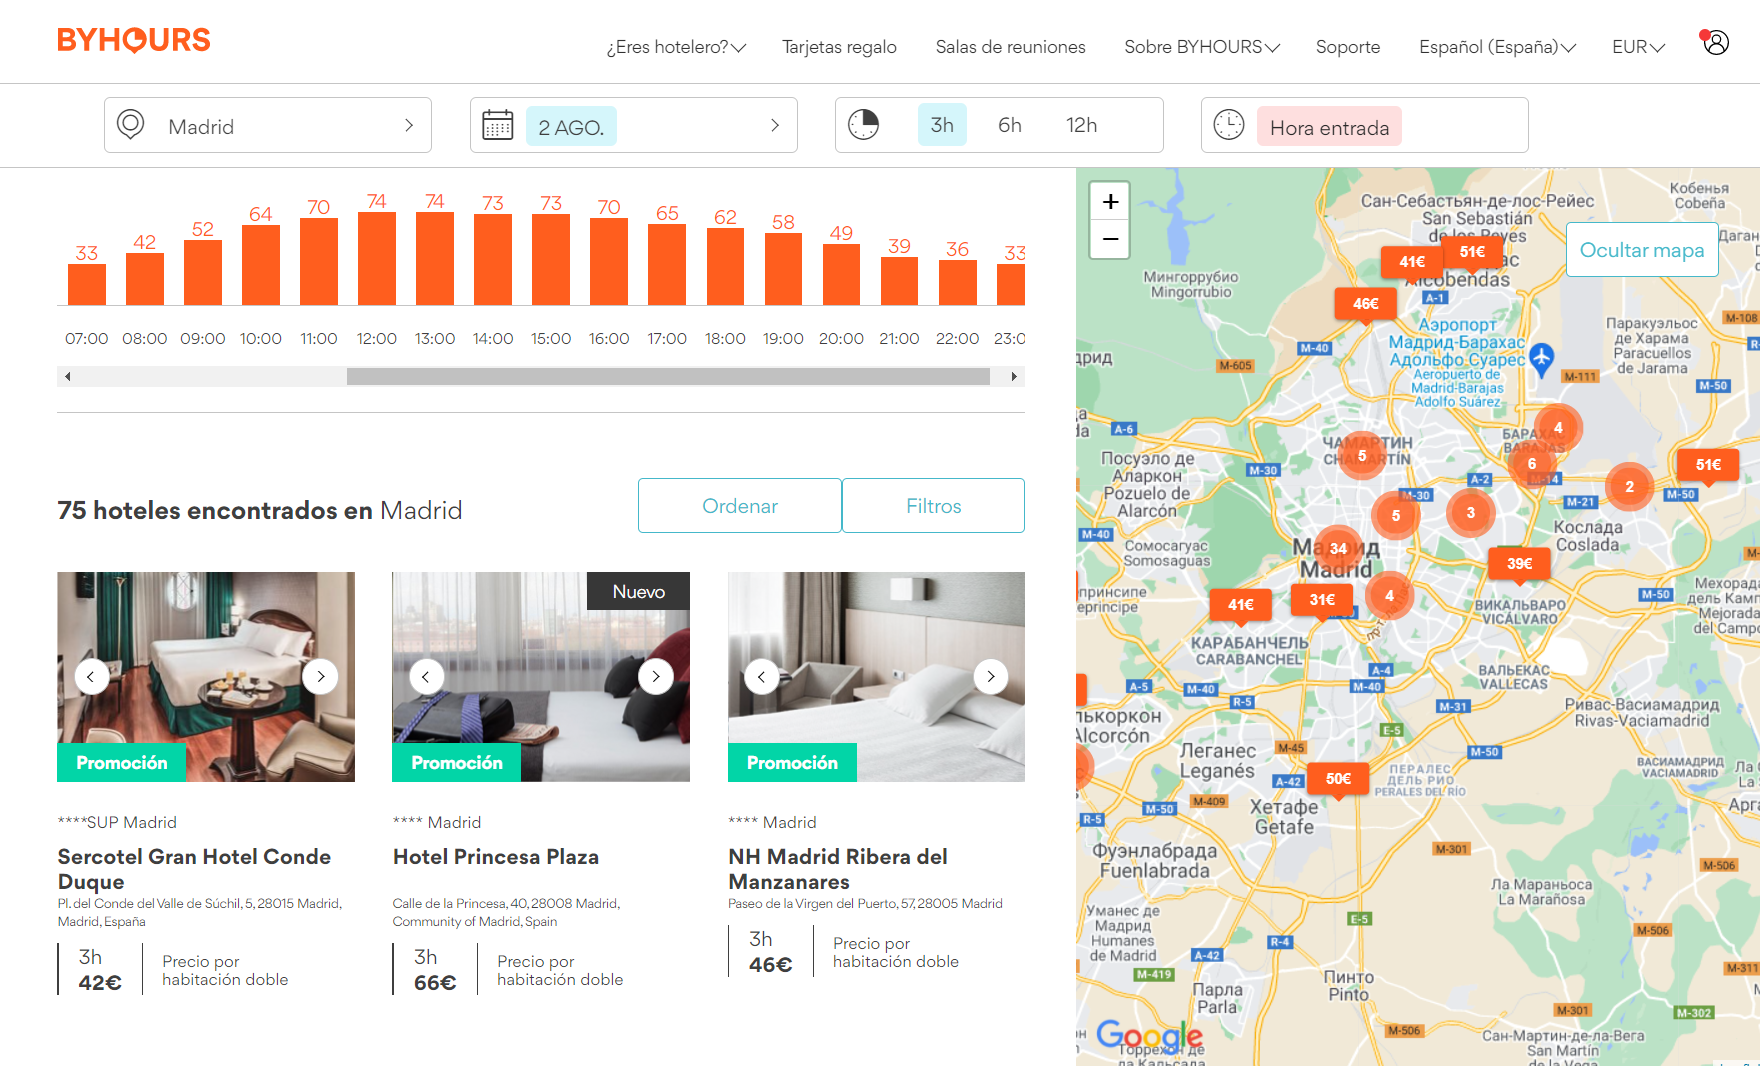The image size is (1760, 1066).
Task: Click the clock icon for check-in time
Action: coord(1229,125)
